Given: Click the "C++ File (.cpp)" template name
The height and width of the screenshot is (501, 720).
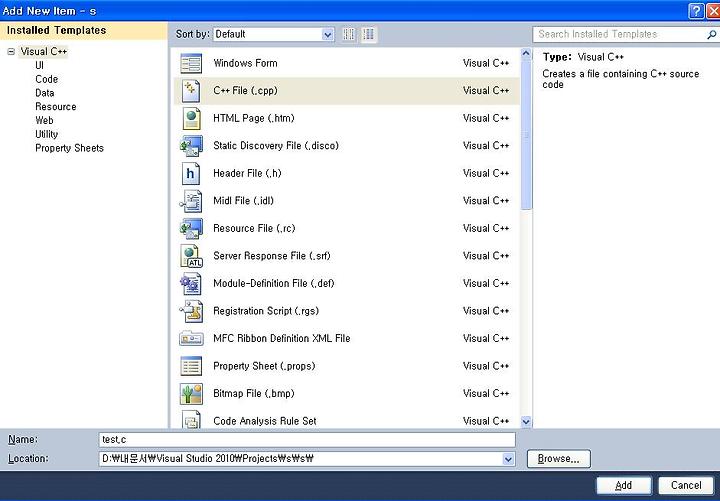Looking at the screenshot, I should 245,91.
